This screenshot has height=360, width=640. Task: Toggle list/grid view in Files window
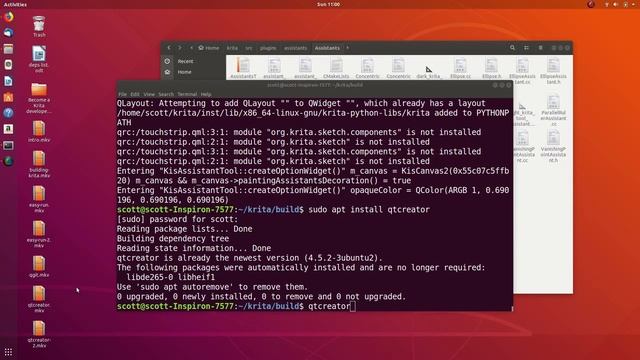click(526, 48)
